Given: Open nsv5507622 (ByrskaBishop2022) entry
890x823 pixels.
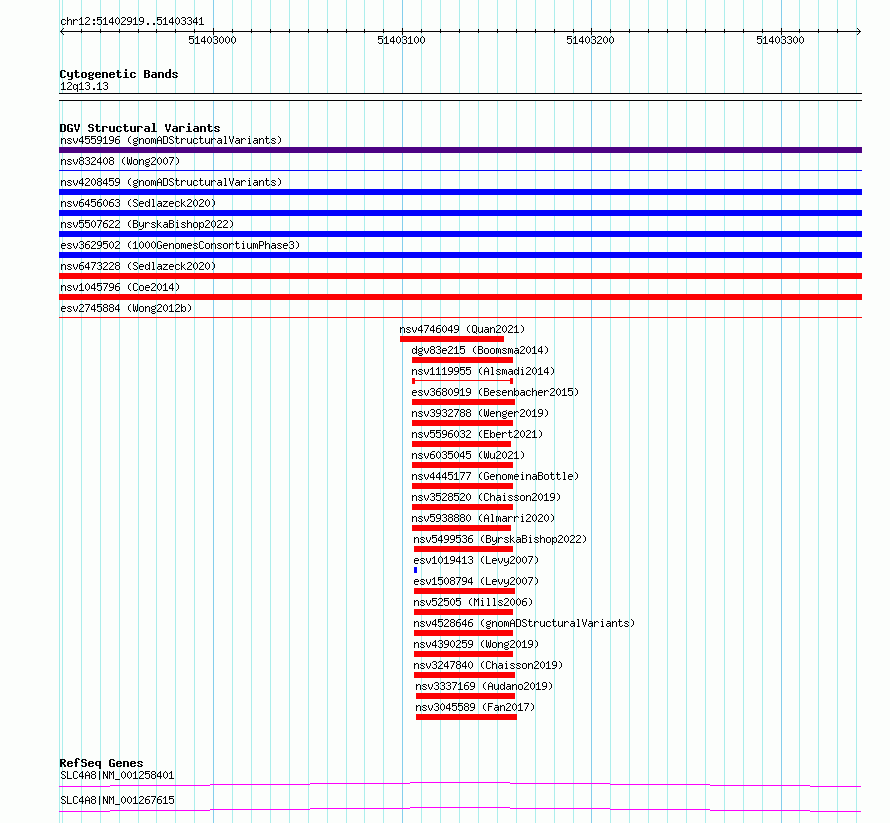Looking at the screenshot, I should click(147, 224).
